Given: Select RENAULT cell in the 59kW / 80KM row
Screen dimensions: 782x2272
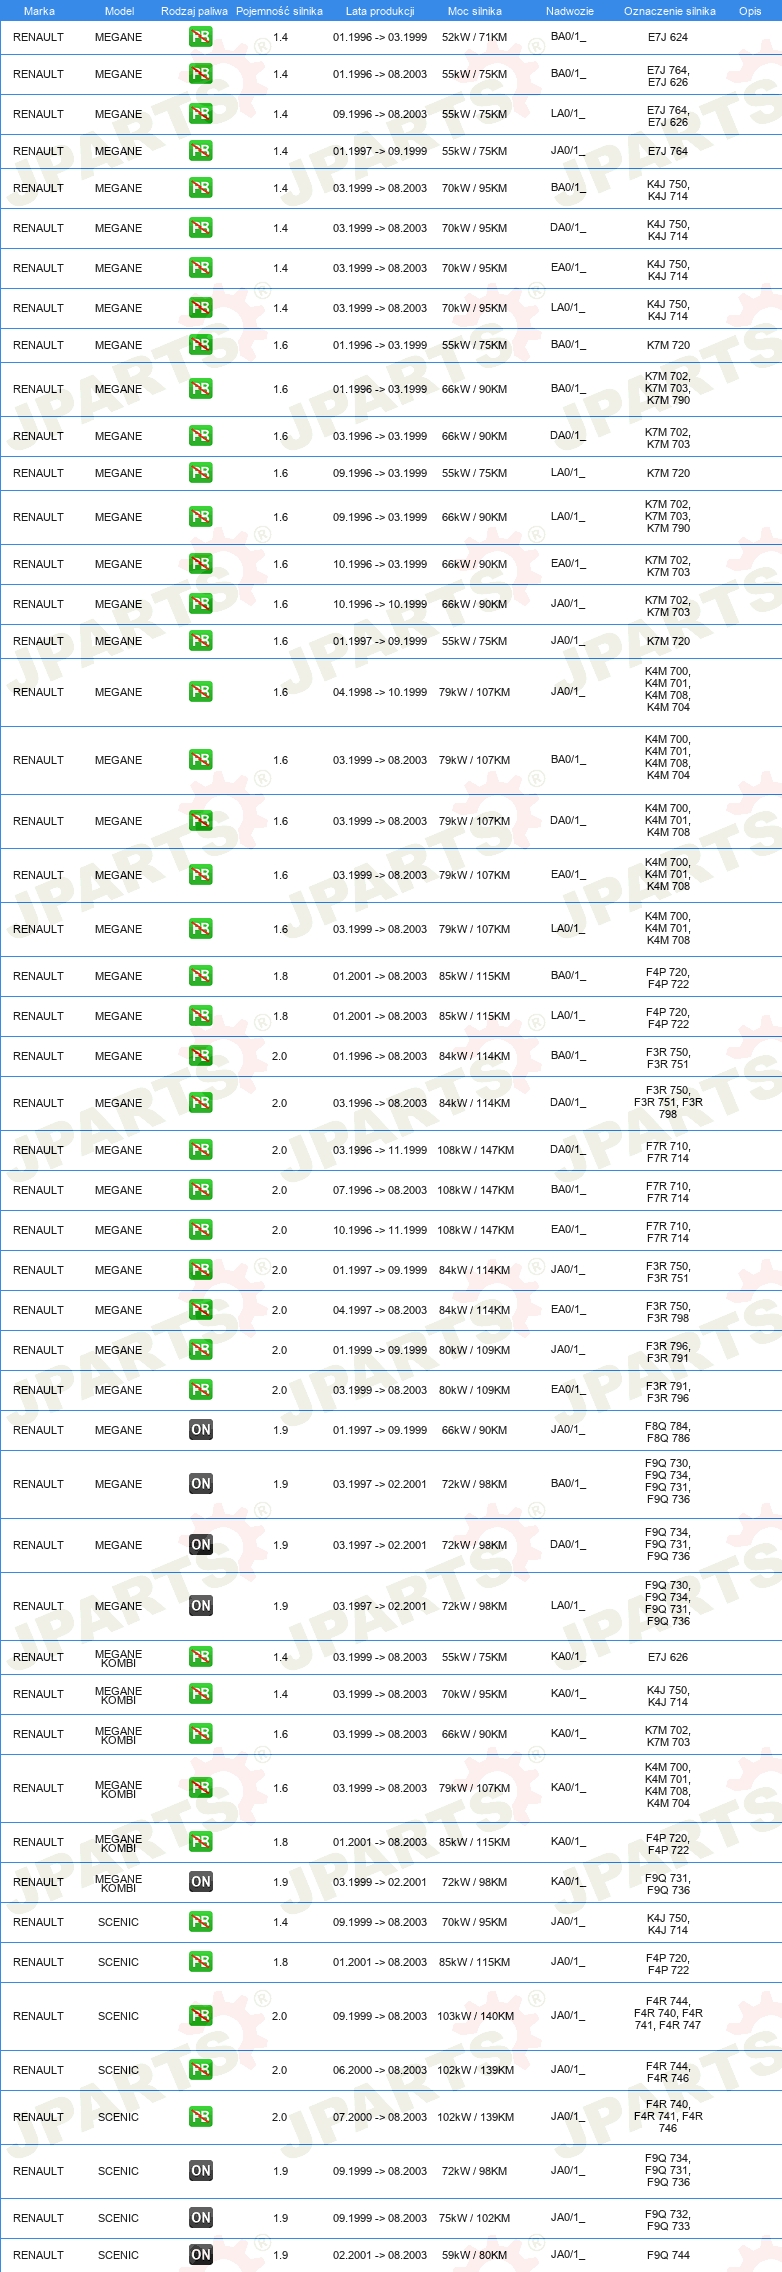Looking at the screenshot, I should point(38,2255).
